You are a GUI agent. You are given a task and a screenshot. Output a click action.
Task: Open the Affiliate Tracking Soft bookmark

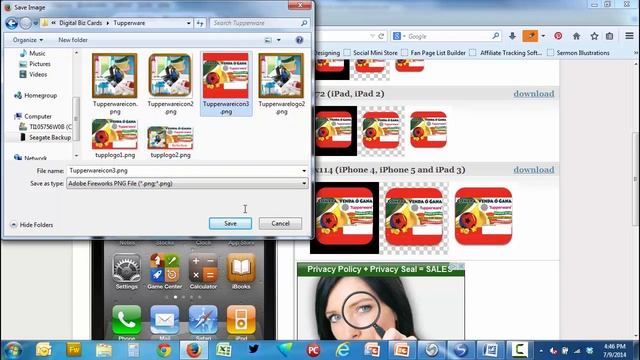click(506, 53)
